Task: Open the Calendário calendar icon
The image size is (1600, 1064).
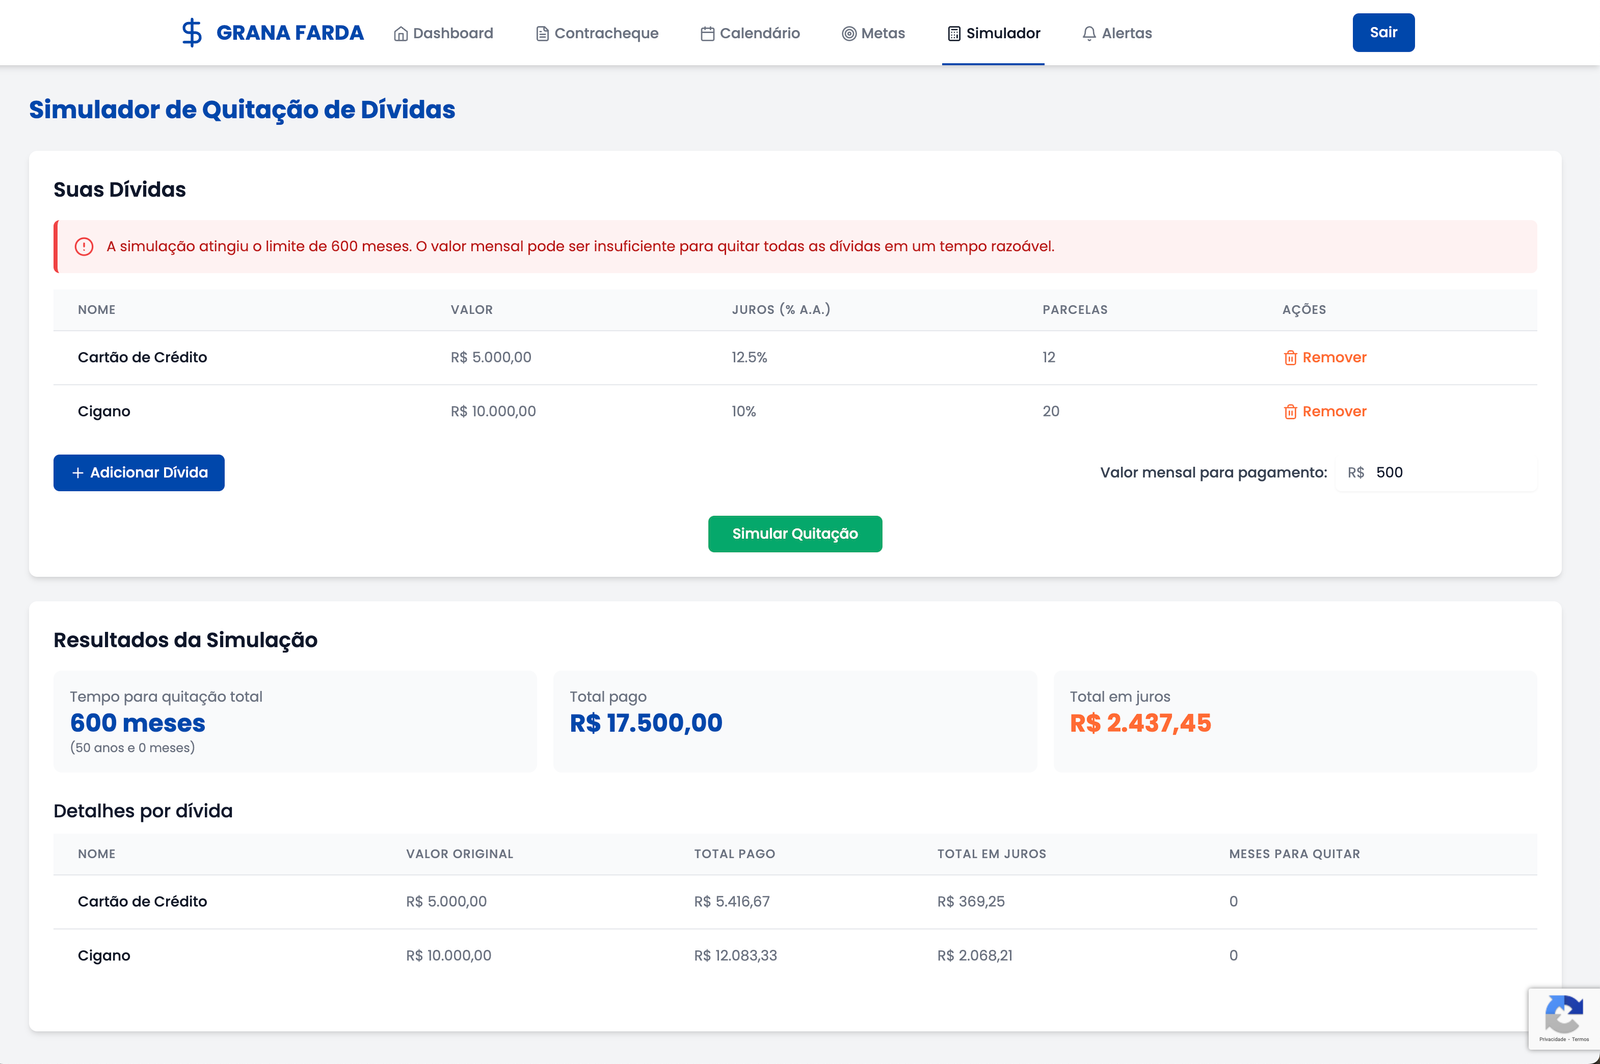Action: 706,33
